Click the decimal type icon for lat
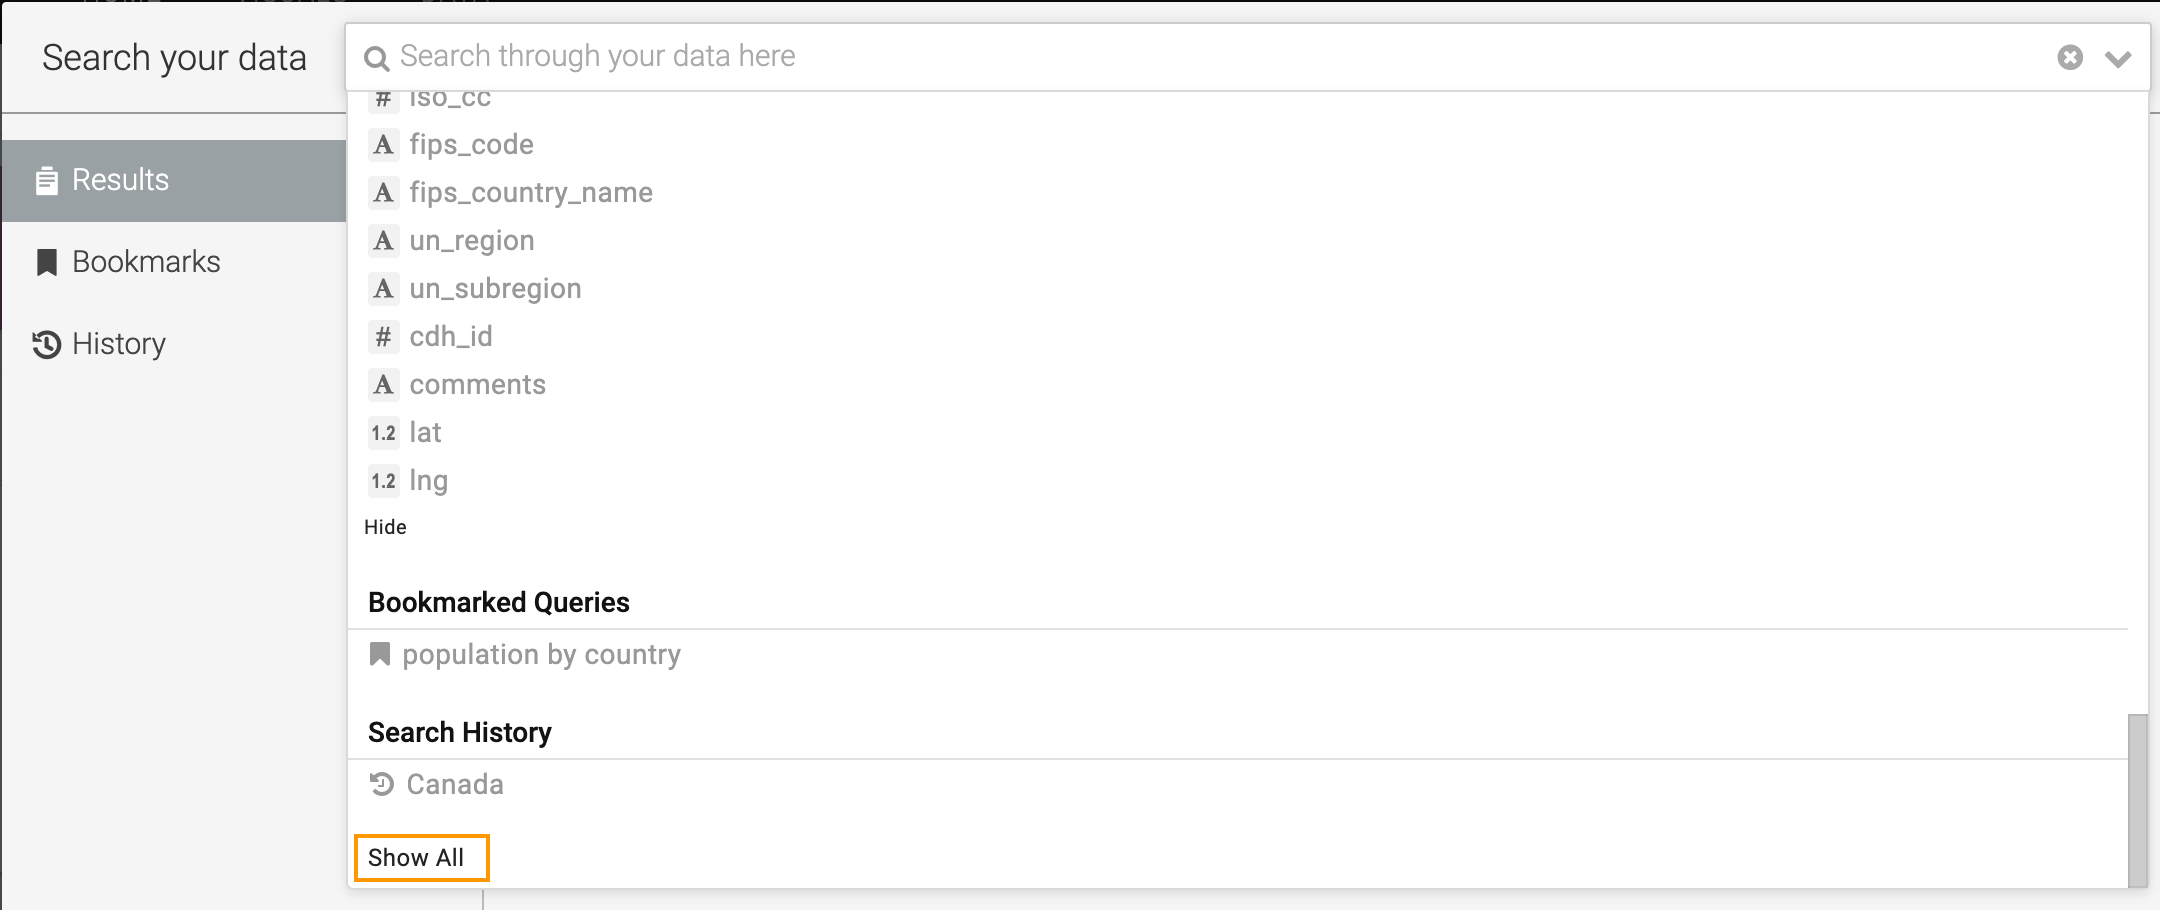 383,433
